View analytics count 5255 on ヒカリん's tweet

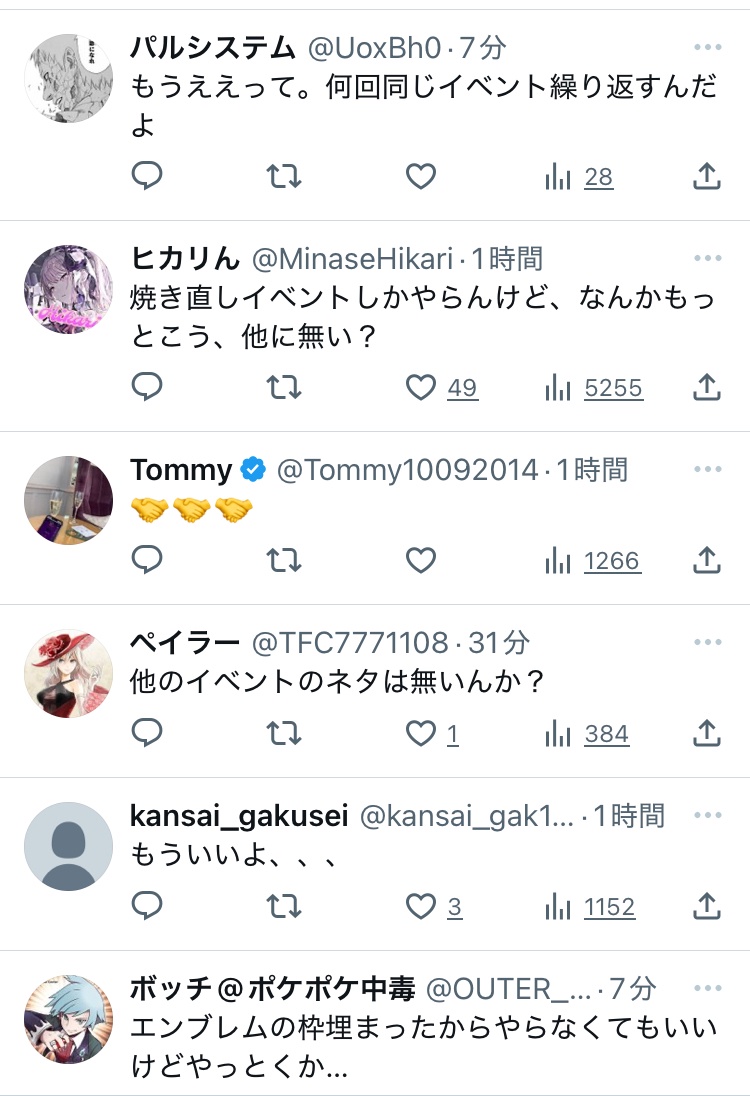click(x=594, y=387)
